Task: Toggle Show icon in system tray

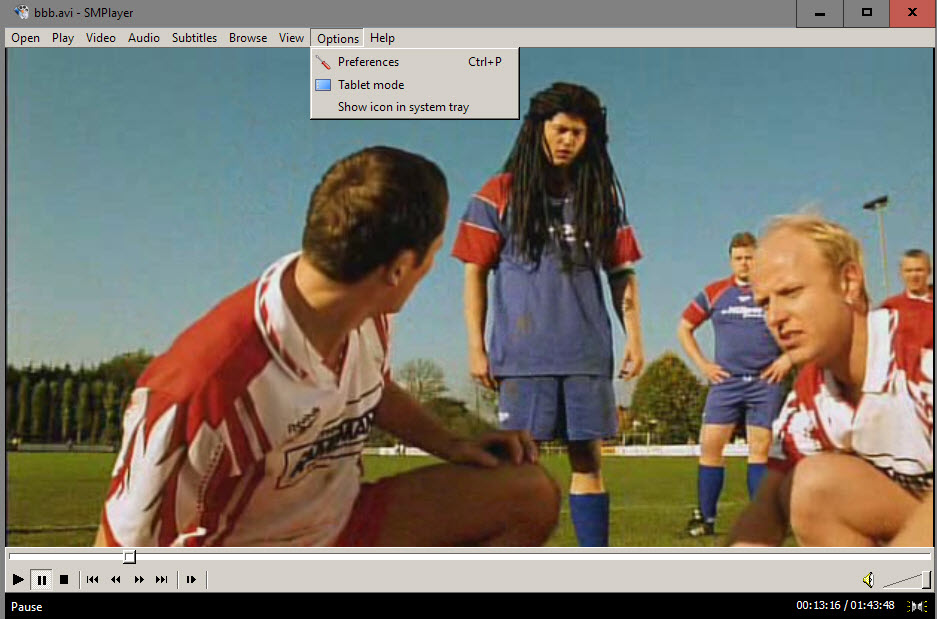Action: [x=415, y=107]
